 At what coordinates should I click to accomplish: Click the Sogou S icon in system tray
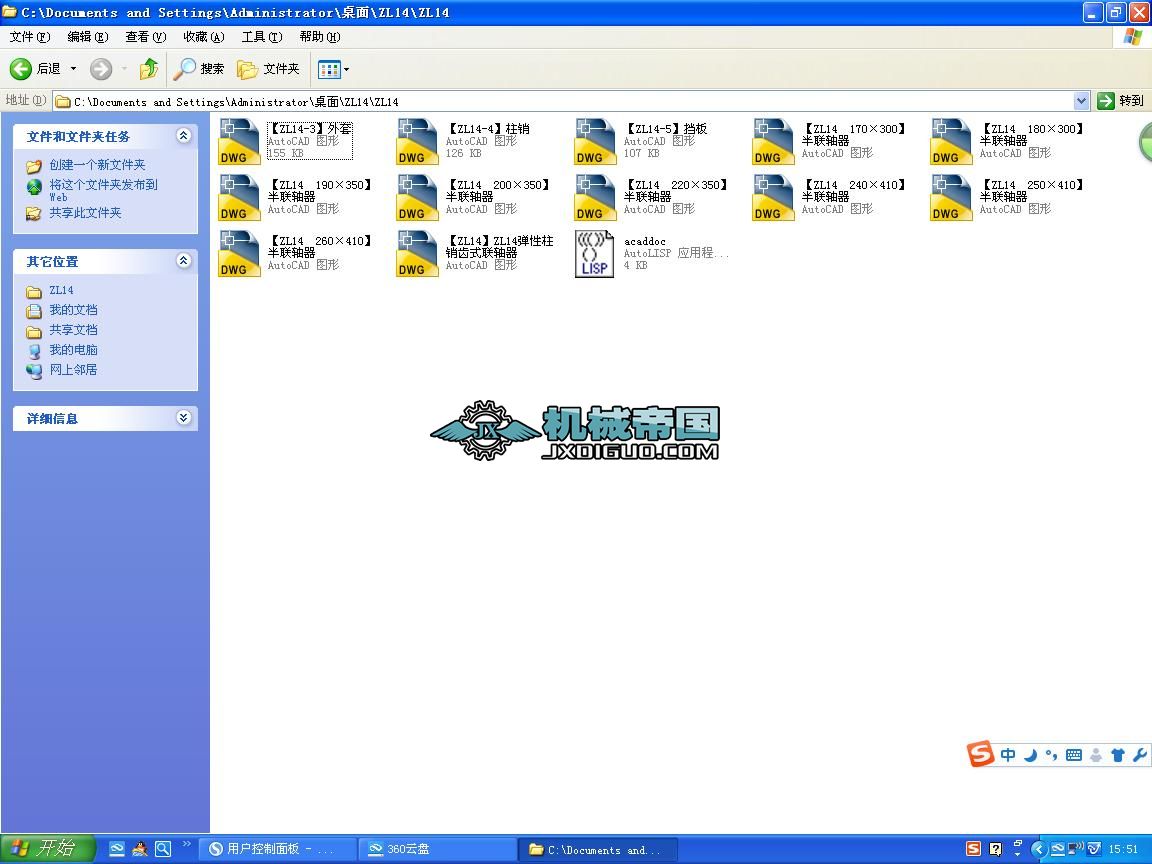pos(973,849)
